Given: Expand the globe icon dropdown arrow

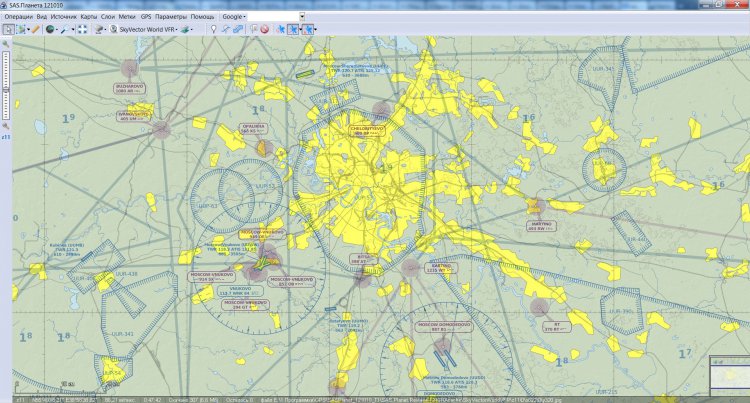Looking at the screenshot, I should (x=57, y=30).
